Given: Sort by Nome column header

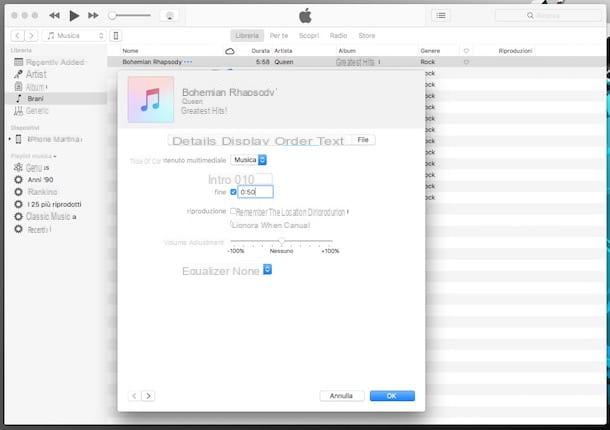Looking at the screenshot, I should coord(130,51).
